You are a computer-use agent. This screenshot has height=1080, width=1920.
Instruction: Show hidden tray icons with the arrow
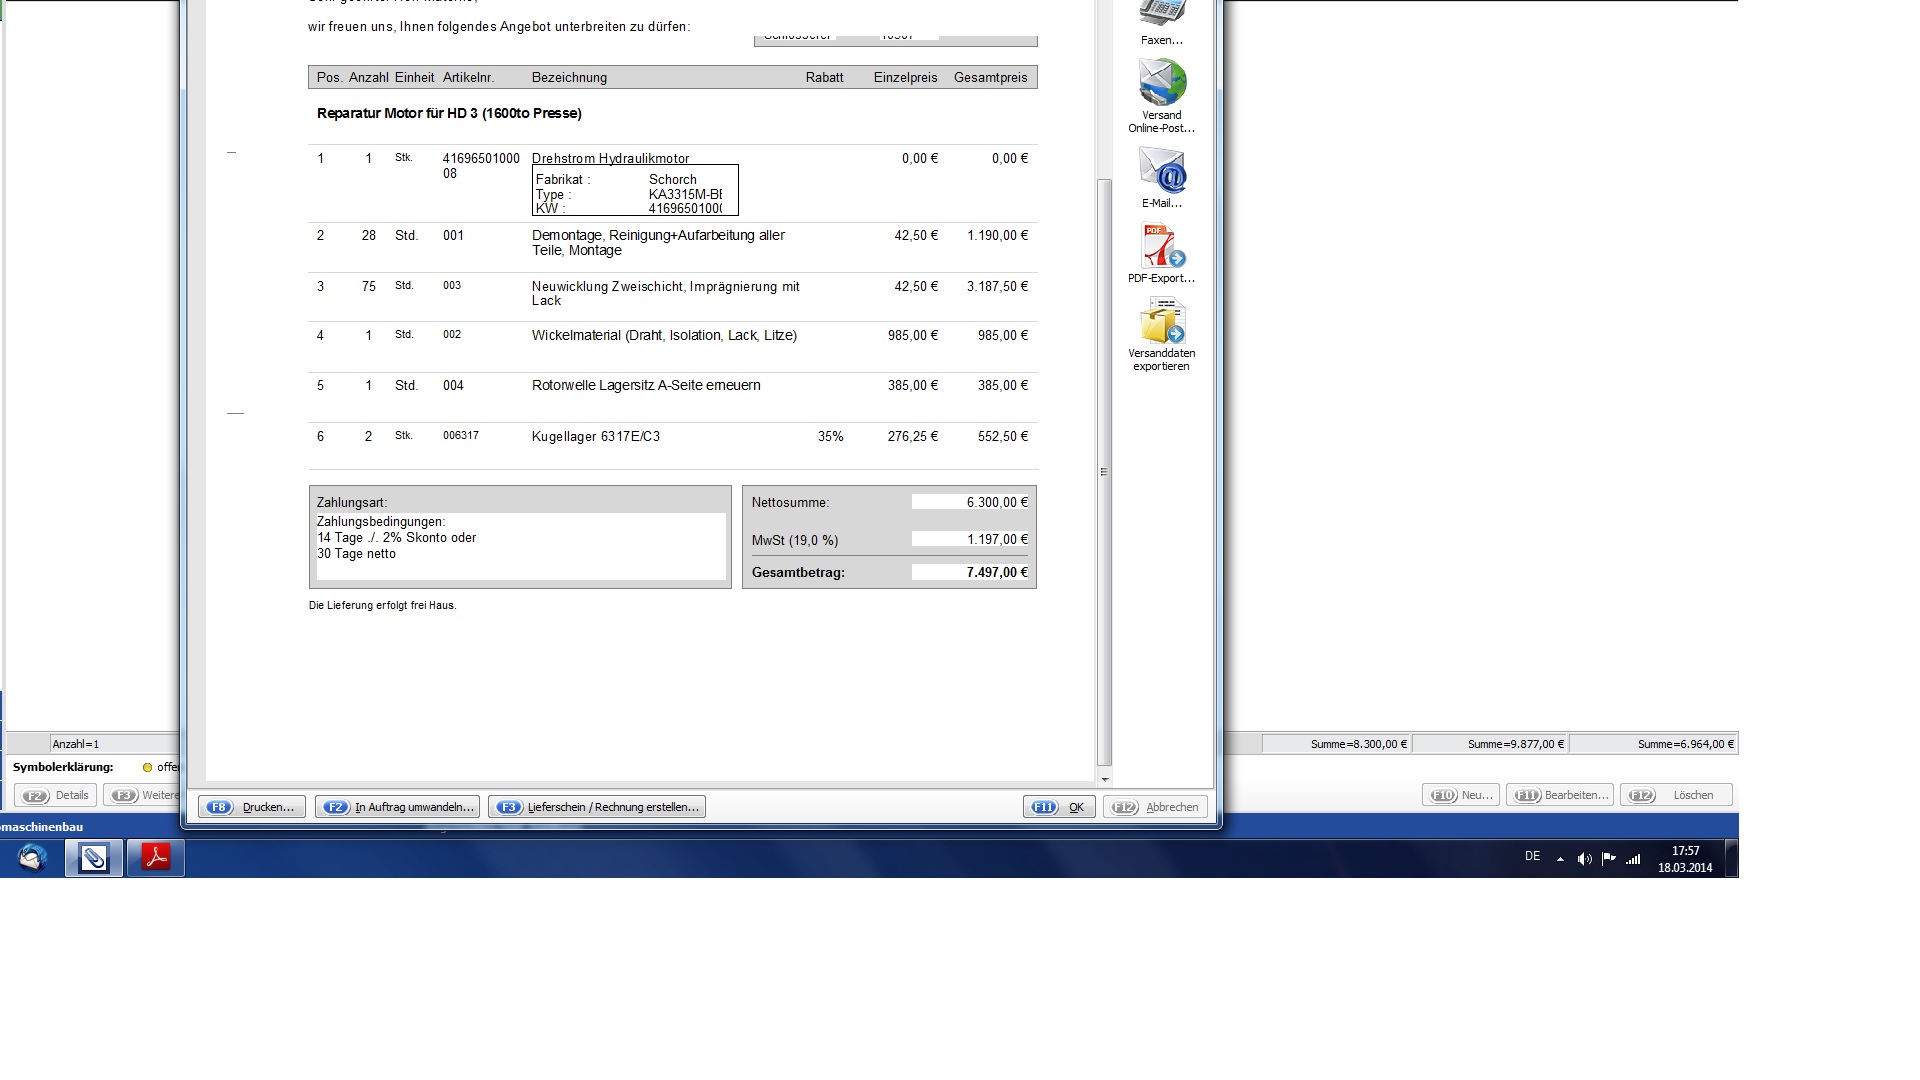1560,859
